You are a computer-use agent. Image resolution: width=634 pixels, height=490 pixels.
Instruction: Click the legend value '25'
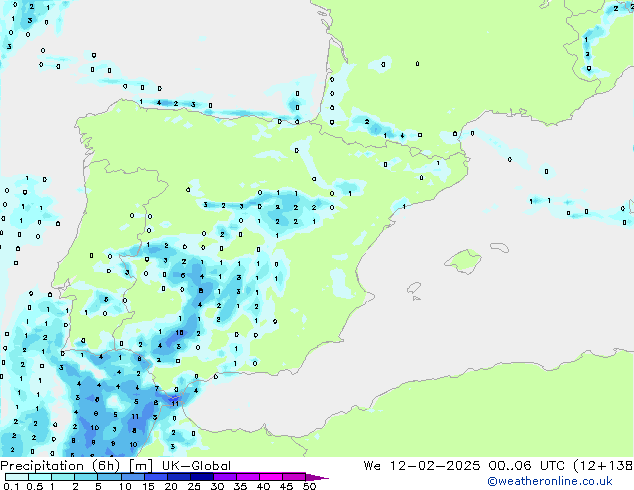click(194, 486)
